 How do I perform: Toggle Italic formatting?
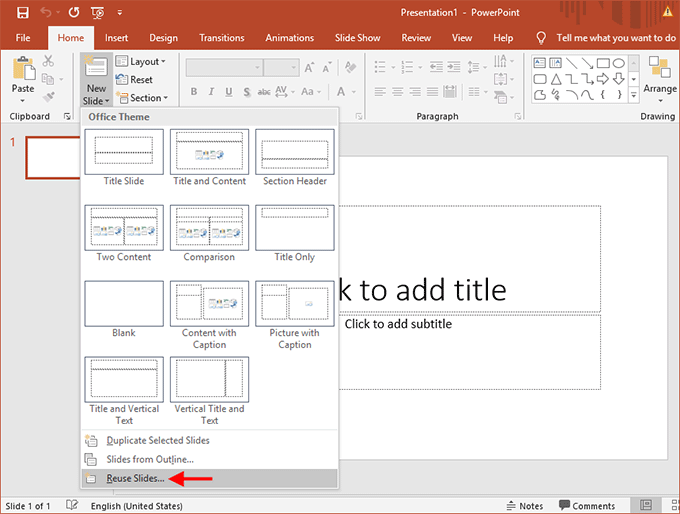click(211, 92)
